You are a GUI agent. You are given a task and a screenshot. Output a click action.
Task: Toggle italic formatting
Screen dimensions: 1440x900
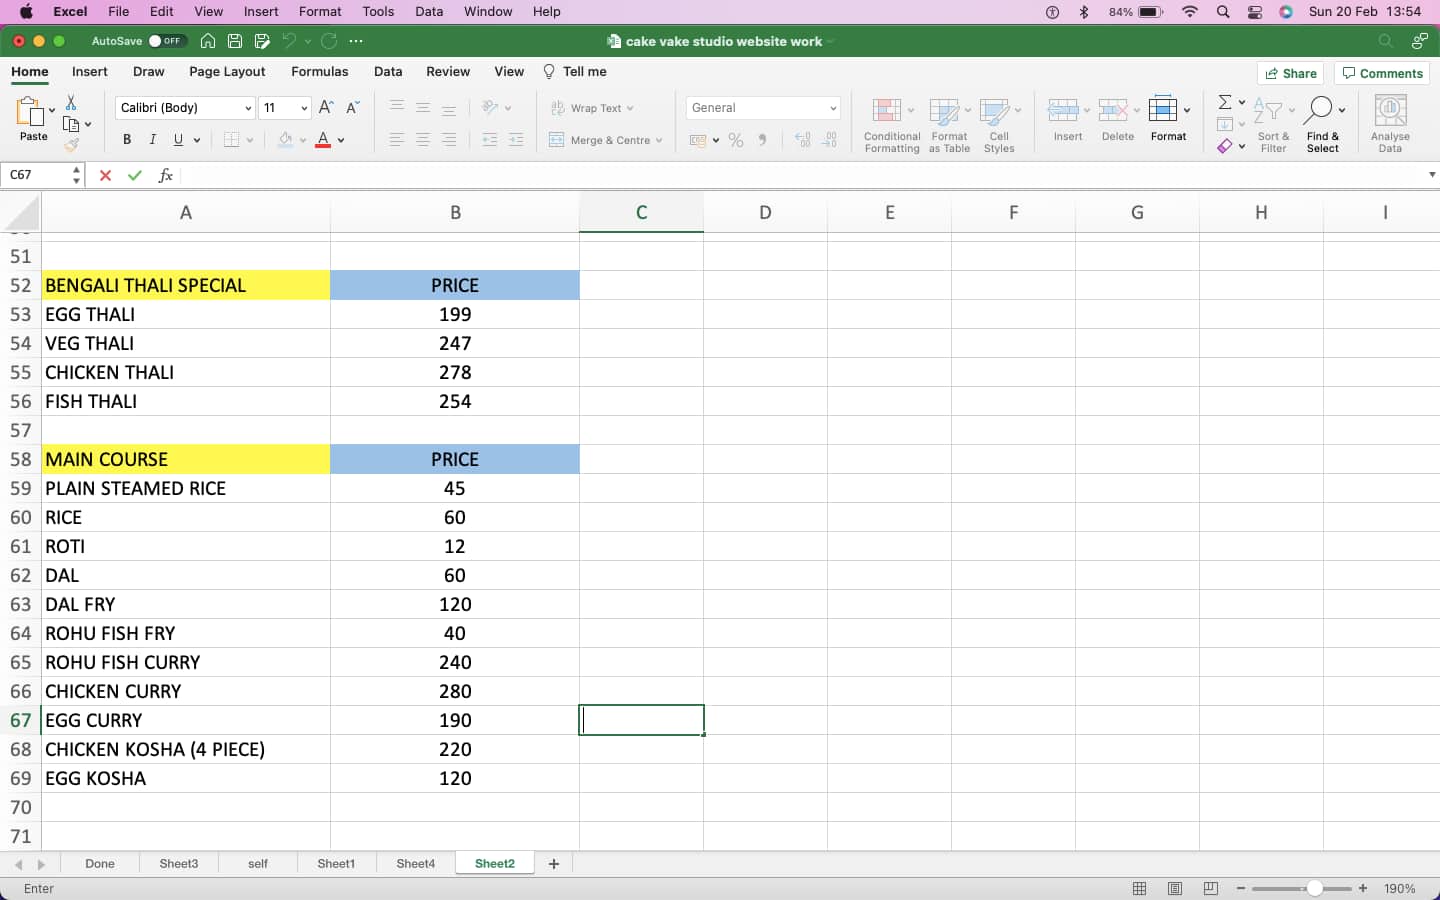point(152,140)
